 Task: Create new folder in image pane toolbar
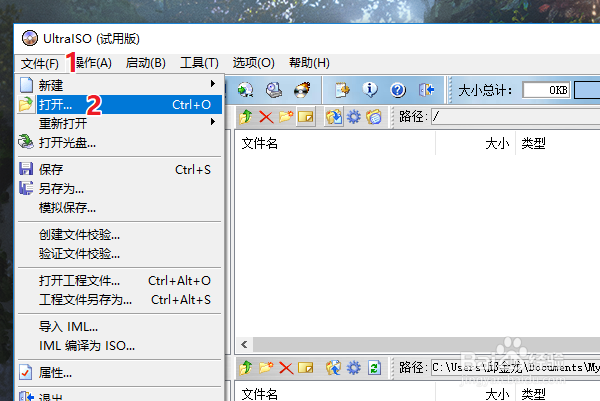pyautogui.click(x=286, y=117)
